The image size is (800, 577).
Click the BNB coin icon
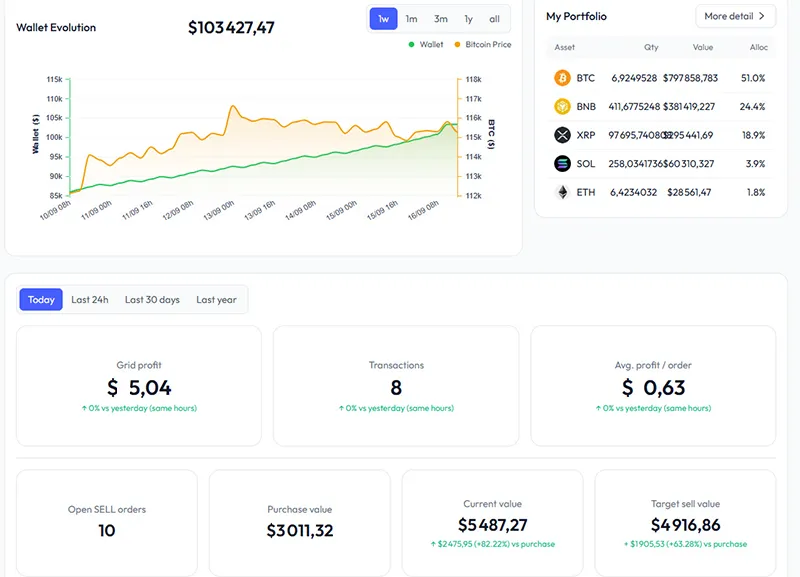pyautogui.click(x=562, y=106)
